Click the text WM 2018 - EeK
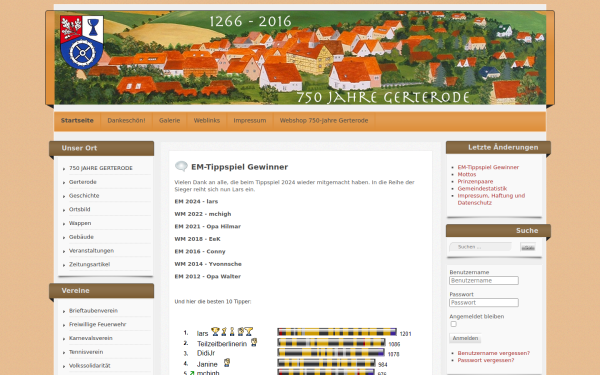The width and height of the screenshot is (600, 375). (197, 239)
